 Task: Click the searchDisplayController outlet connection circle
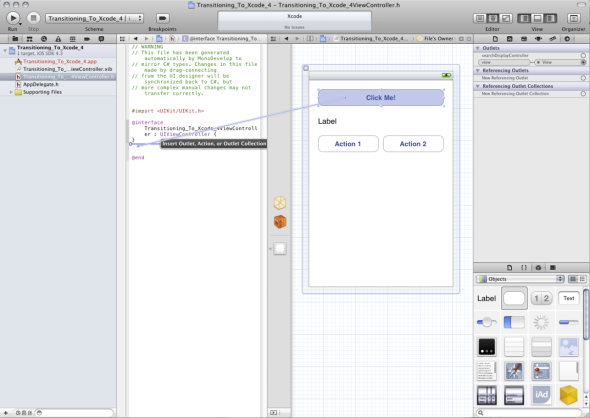(x=583, y=55)
